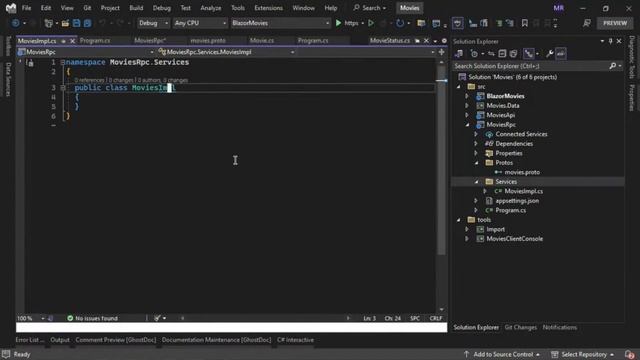Expand the Dependencies node
Screen dimensions: 640x360
tap(476, 144)
